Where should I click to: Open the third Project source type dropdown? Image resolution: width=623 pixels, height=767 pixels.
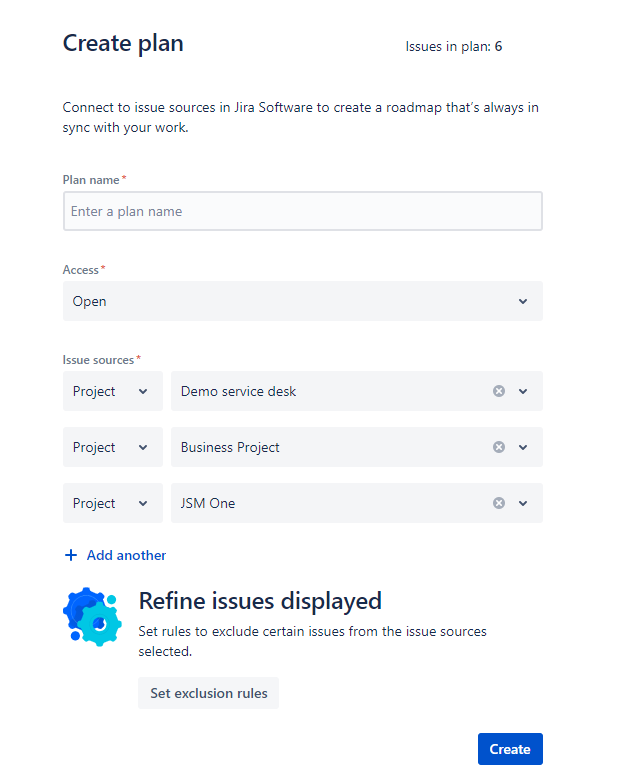click(x=113, y=503)
